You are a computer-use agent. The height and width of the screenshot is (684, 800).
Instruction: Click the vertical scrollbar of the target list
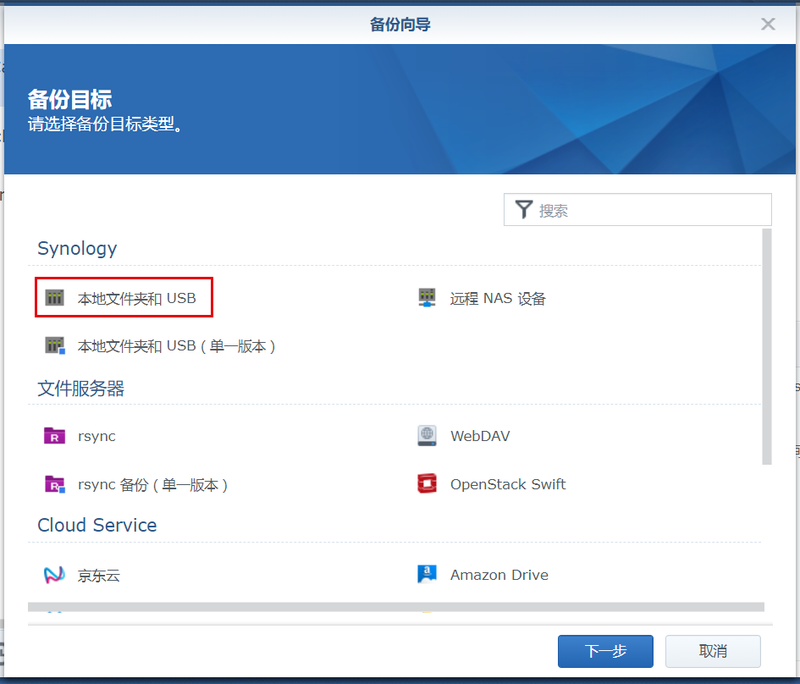(767, 346)
